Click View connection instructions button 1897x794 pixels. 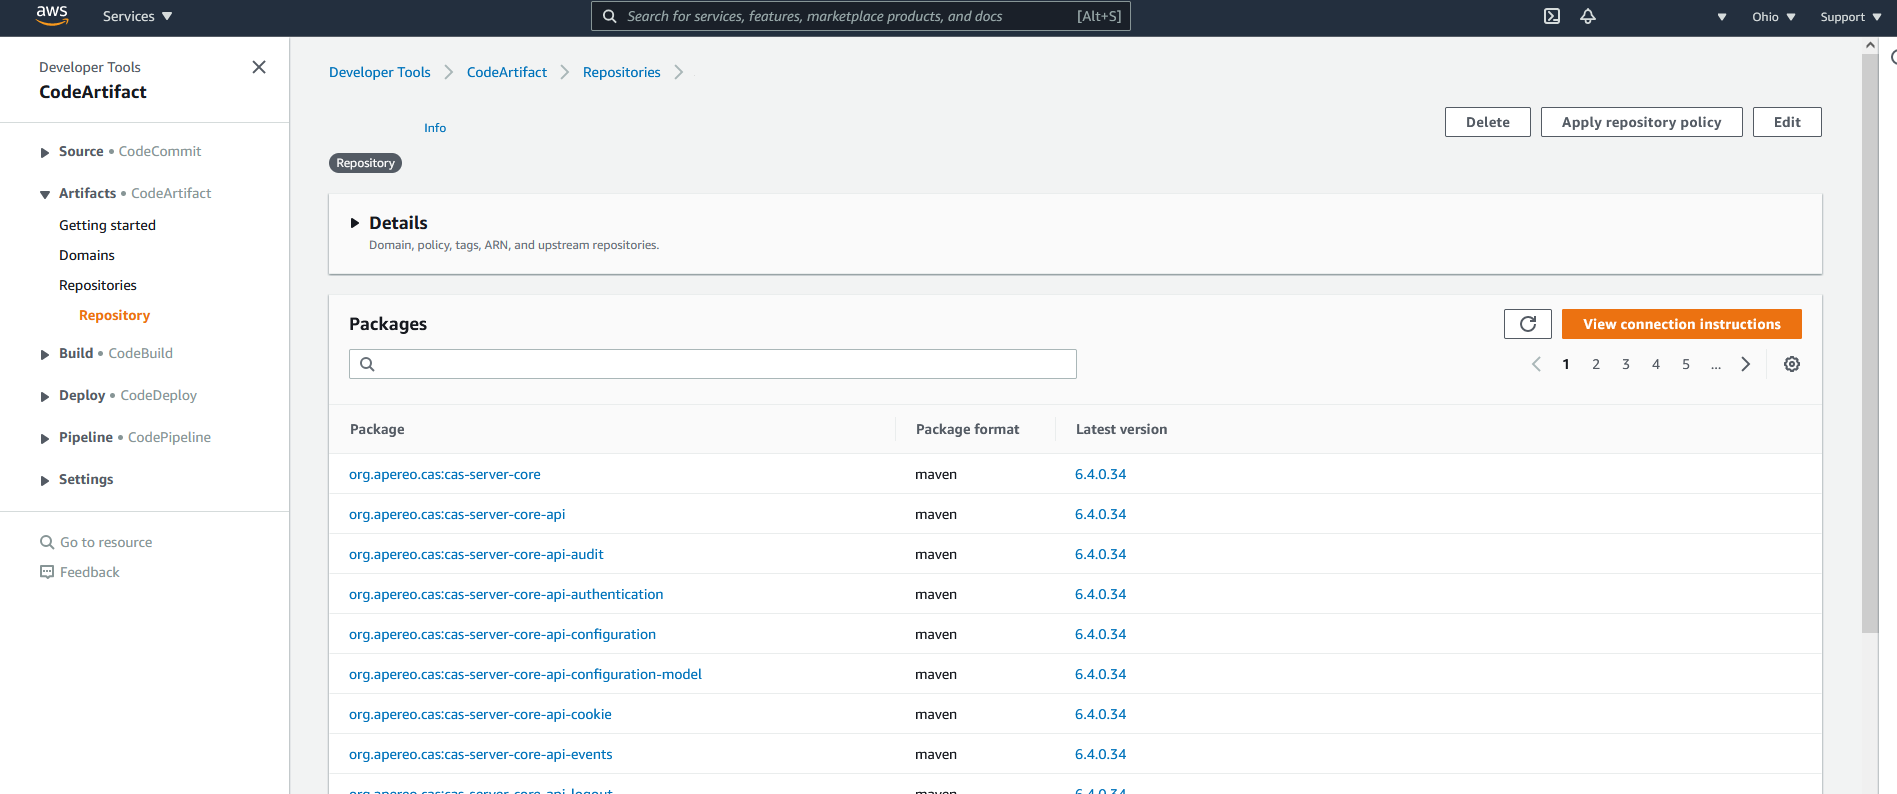(x=1682, y=324)
